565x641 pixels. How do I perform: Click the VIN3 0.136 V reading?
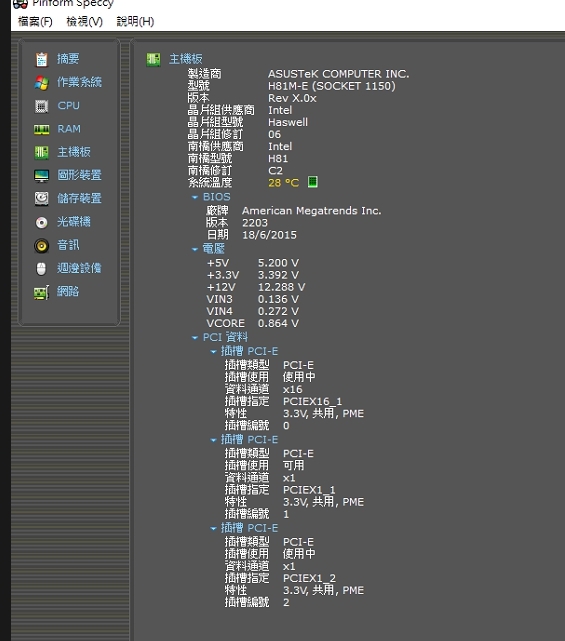278,299
